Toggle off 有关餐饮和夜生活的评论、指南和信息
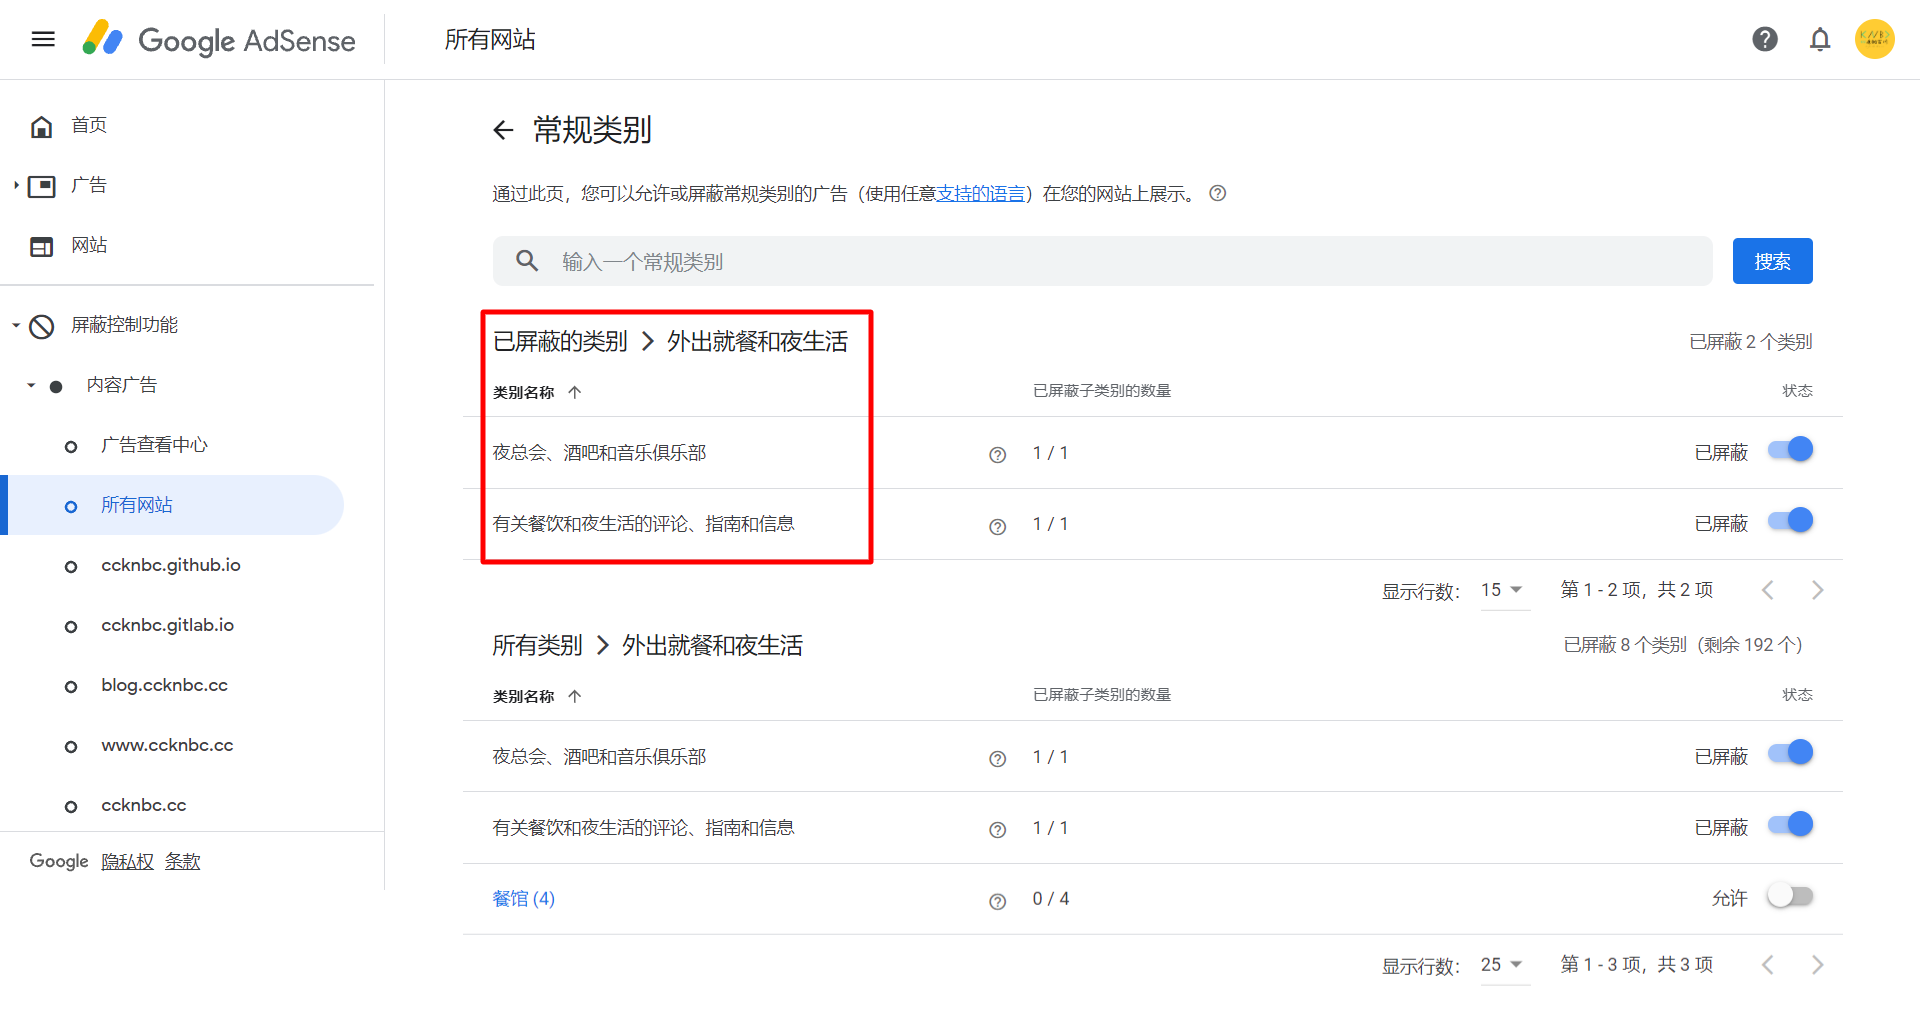The width and height of the screenshot is (1920, 1026). [x=1790, y=520]
